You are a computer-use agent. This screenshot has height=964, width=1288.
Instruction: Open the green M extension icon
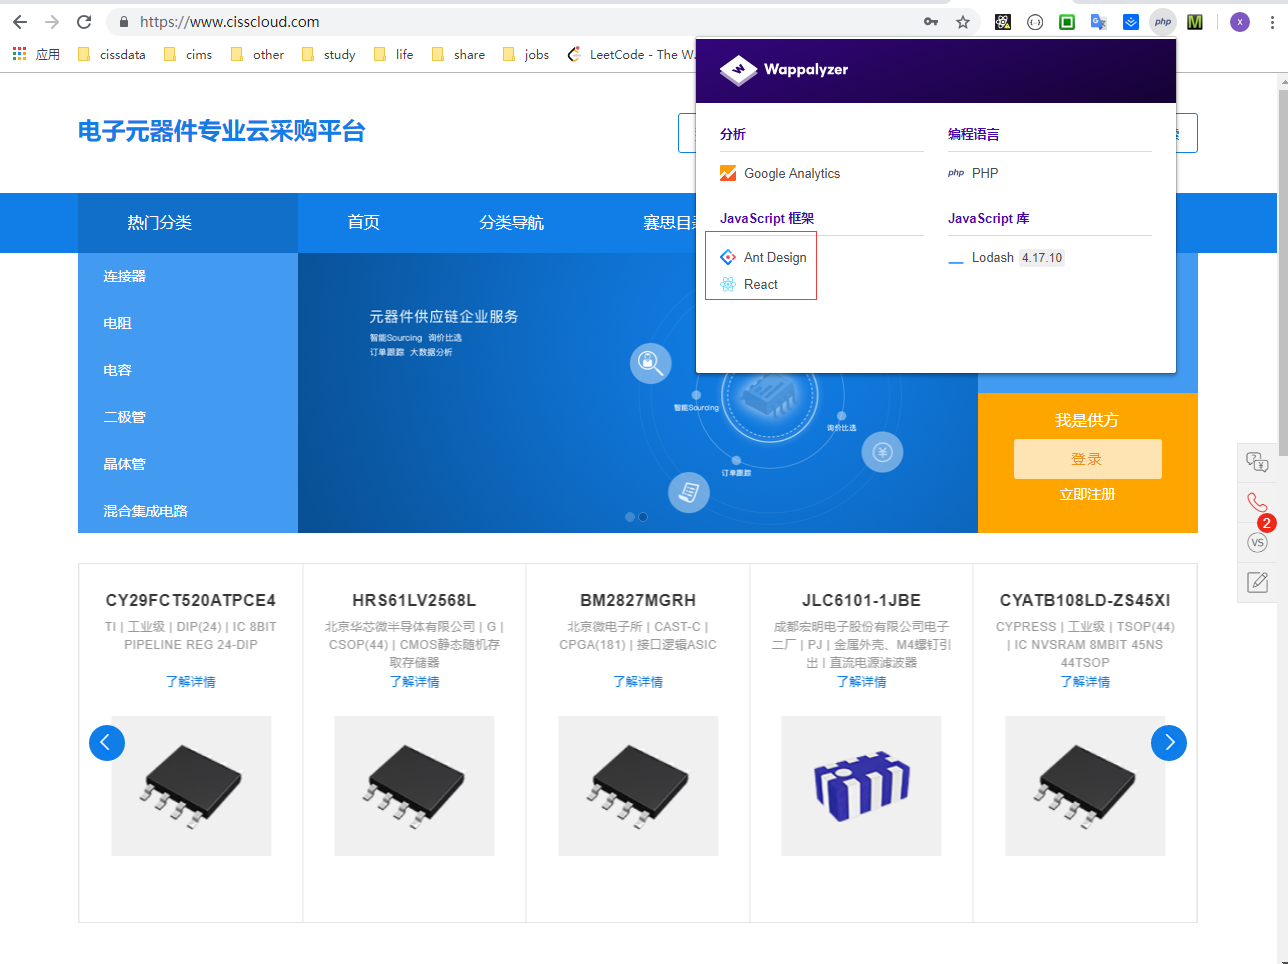(1195, 22)
